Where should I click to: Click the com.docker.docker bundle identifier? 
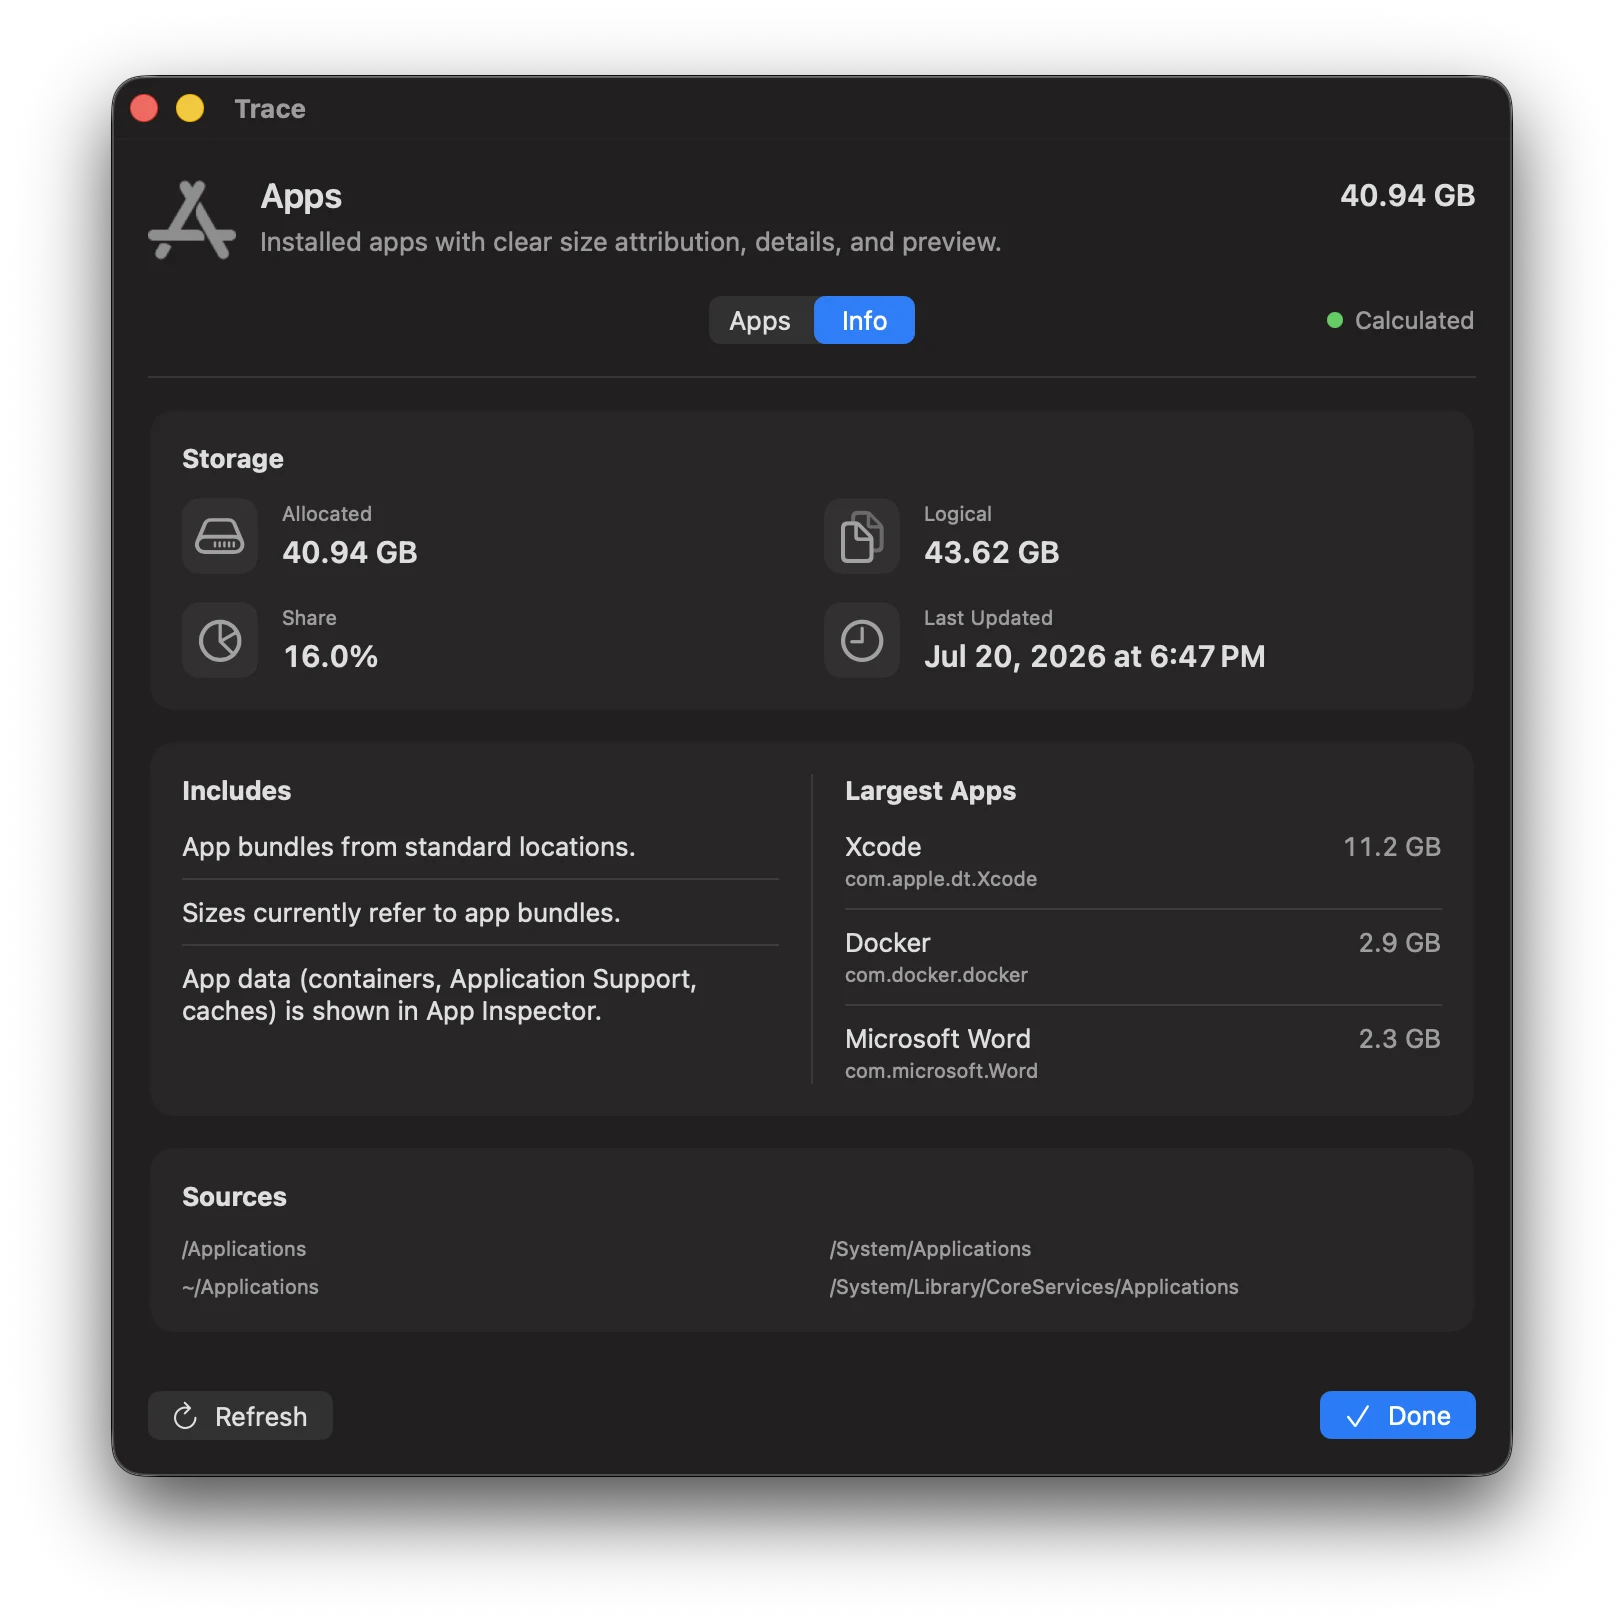point(936,975)
